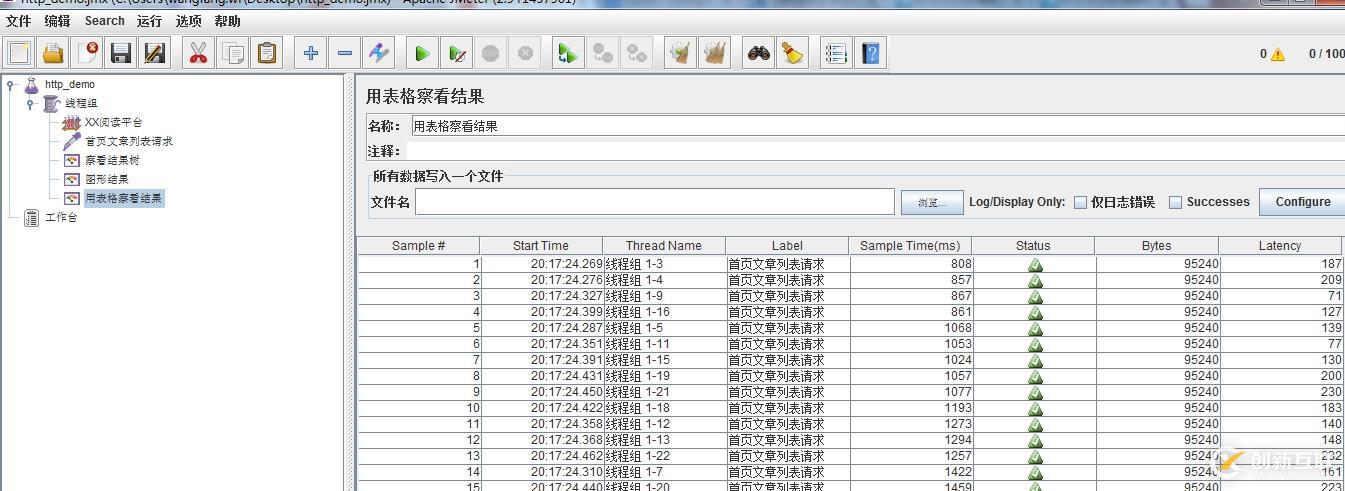Screen dimensions: 1345x491
Task: Sort by the Label column header
Action: [x=787, y=245]
